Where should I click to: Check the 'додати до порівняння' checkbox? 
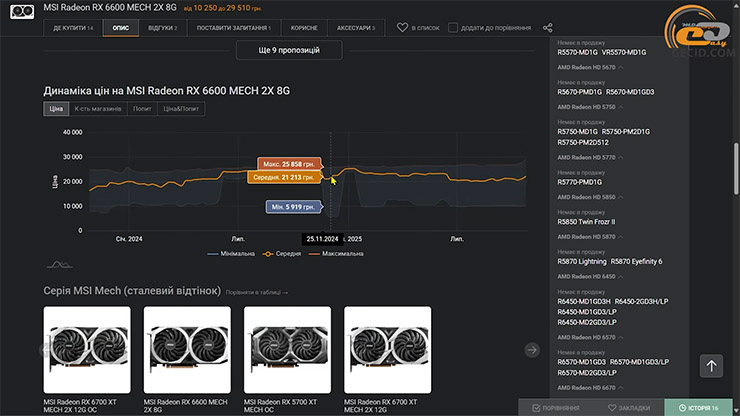click(x=454, y=28)
